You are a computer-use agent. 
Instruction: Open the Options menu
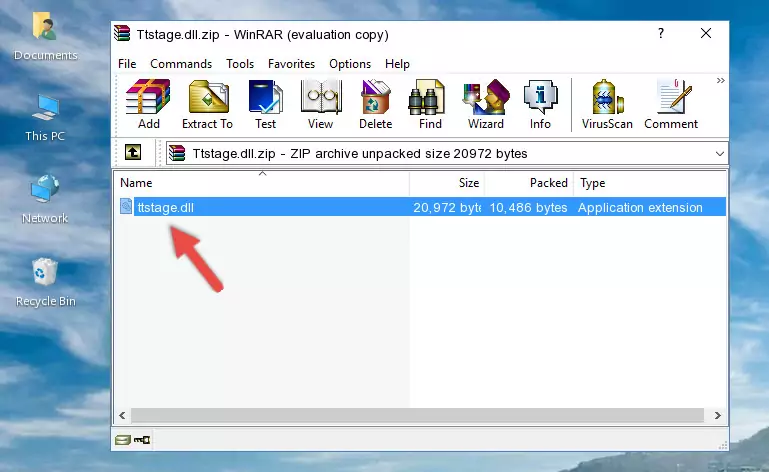(x=350, y=64)
